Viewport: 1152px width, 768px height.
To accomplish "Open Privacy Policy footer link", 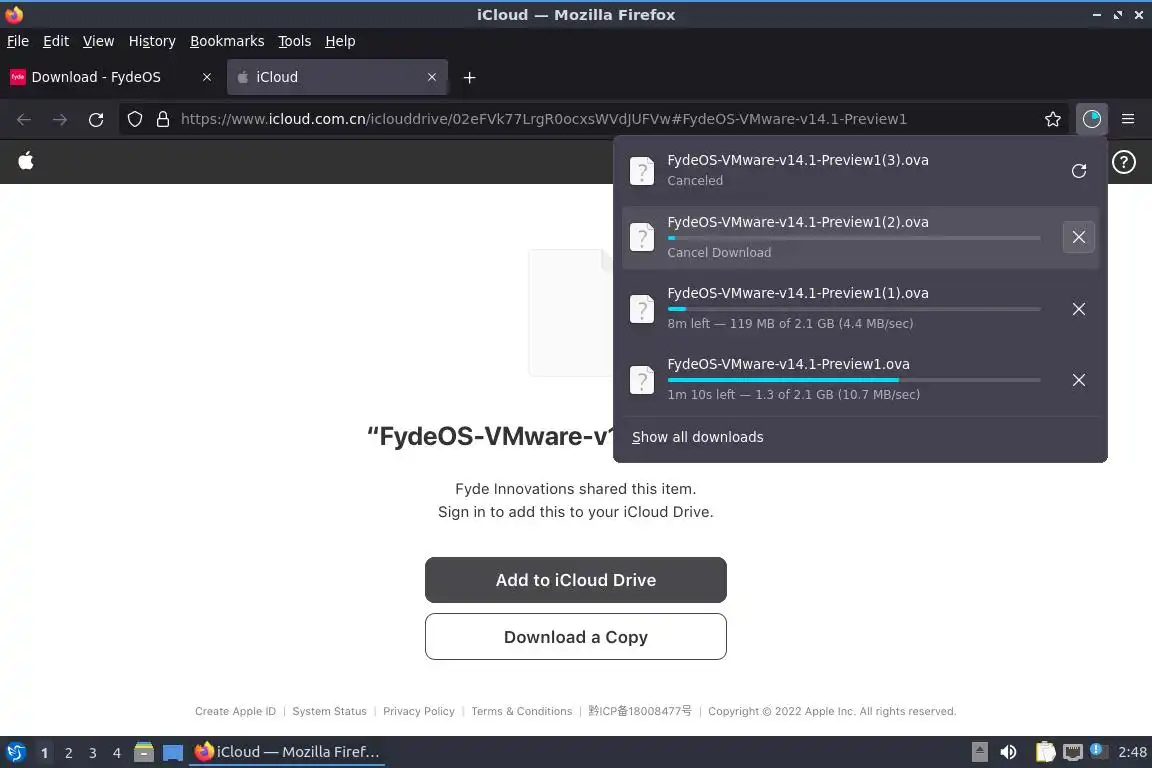I will [x=419, y=711].
